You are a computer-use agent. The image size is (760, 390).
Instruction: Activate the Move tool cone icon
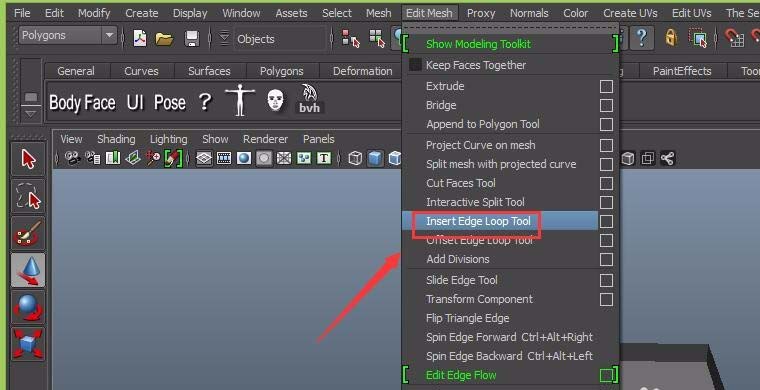point(28,270)
